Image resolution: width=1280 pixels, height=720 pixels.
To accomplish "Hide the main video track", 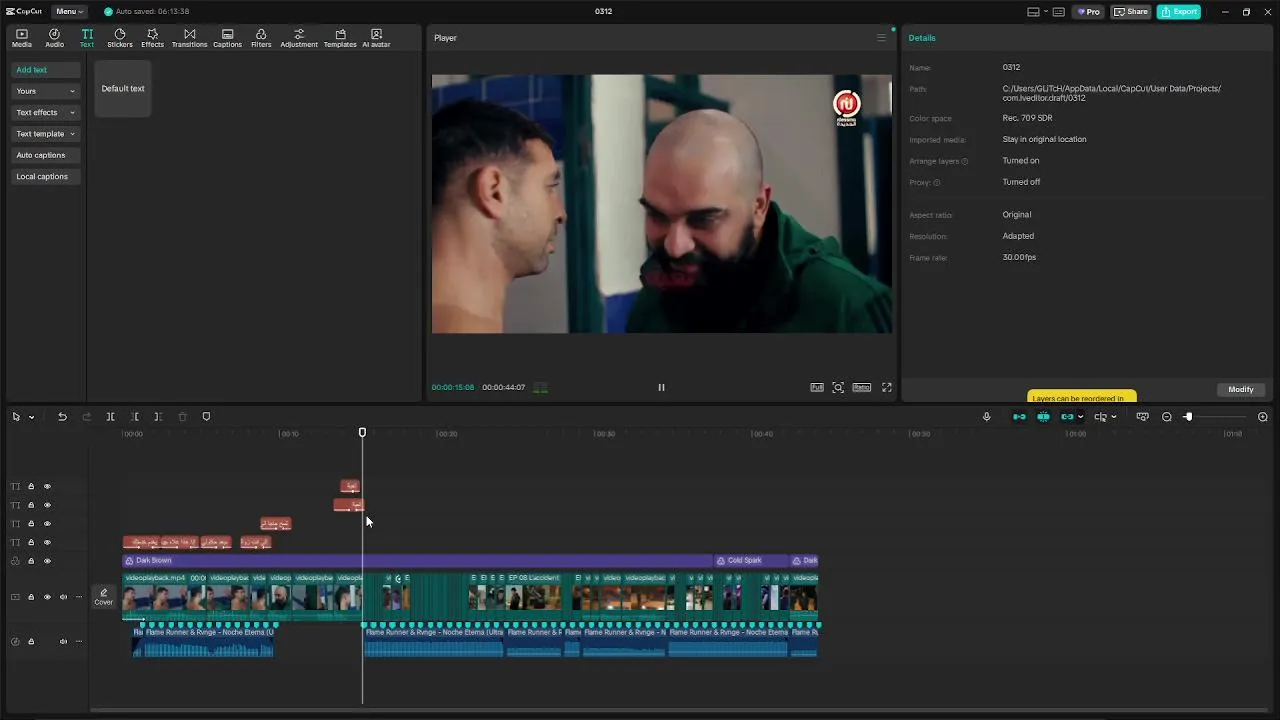I will coord(47,597).
